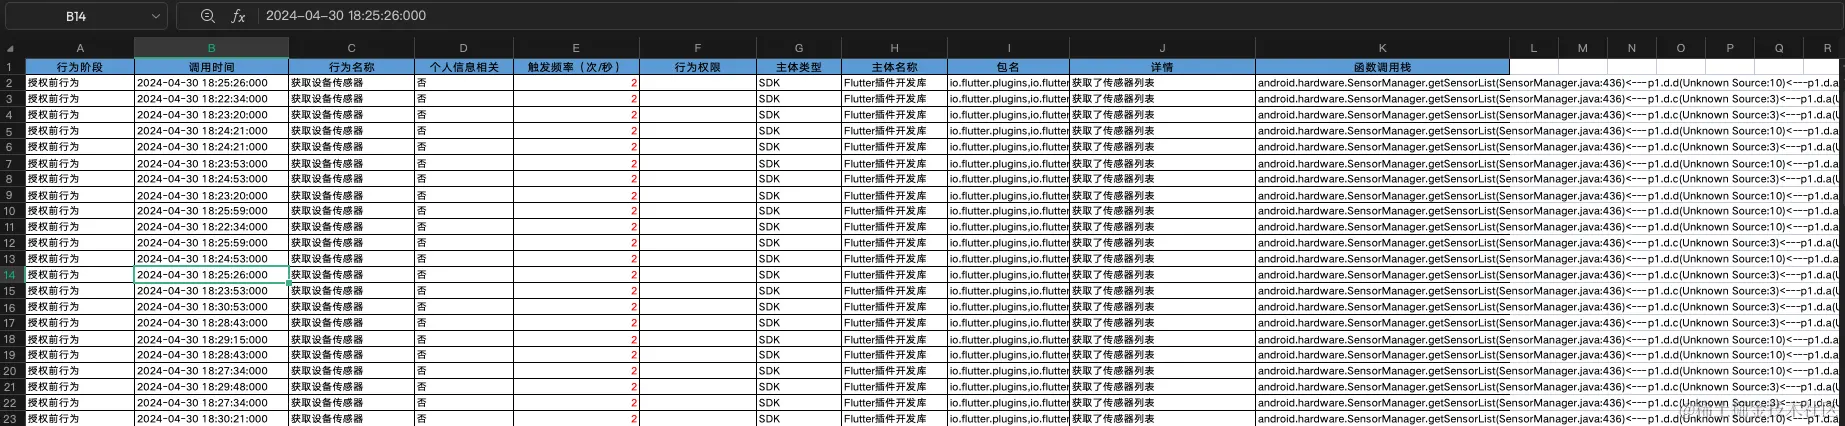Viewport: 1845px width, 426px height.
Task: Select row 14 header number
Action: coord(12,275)
